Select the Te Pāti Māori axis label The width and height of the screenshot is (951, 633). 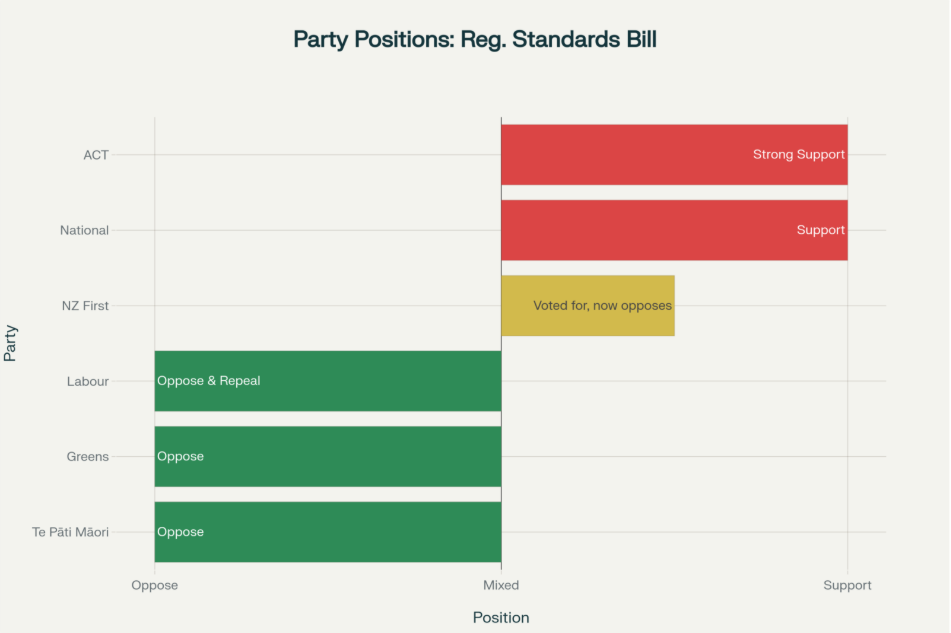(71, 532)
